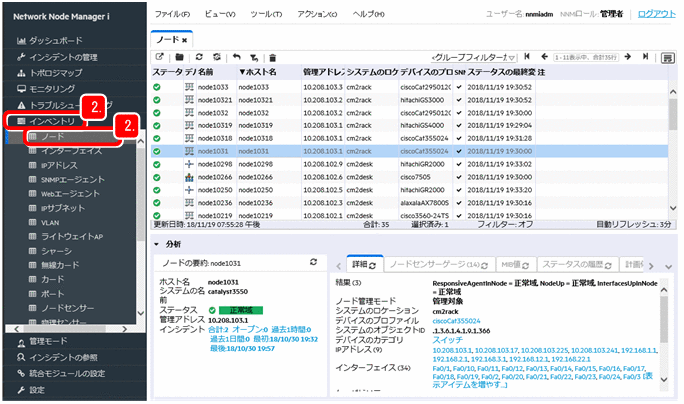Click the ログアウト logout link

[655, 14]
